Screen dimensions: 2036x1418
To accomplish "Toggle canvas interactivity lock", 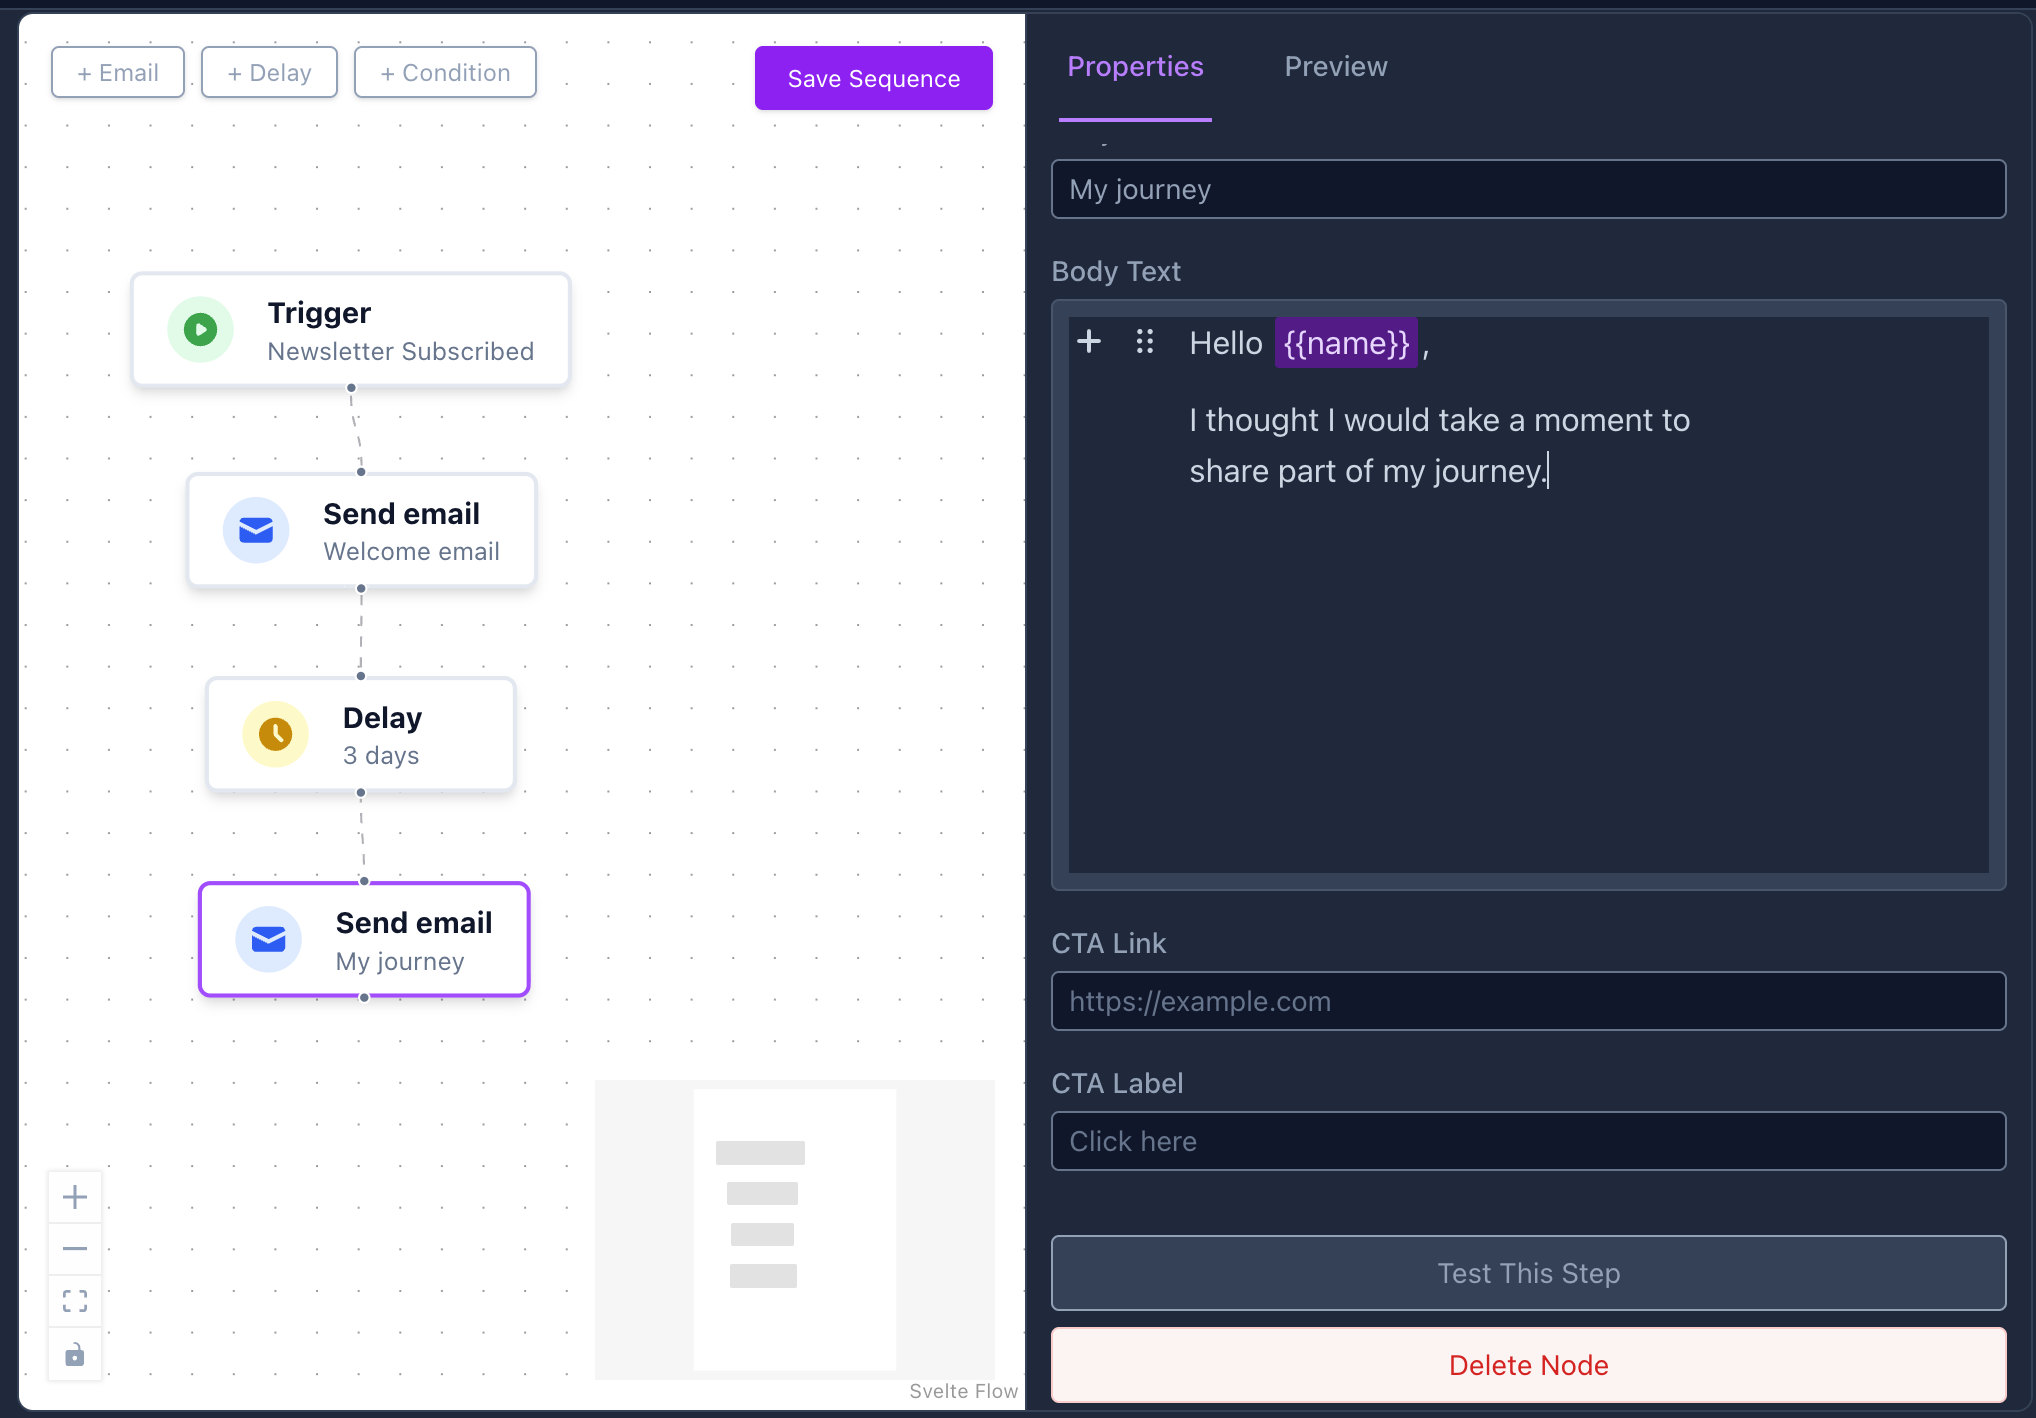I will coord(75,1354).
